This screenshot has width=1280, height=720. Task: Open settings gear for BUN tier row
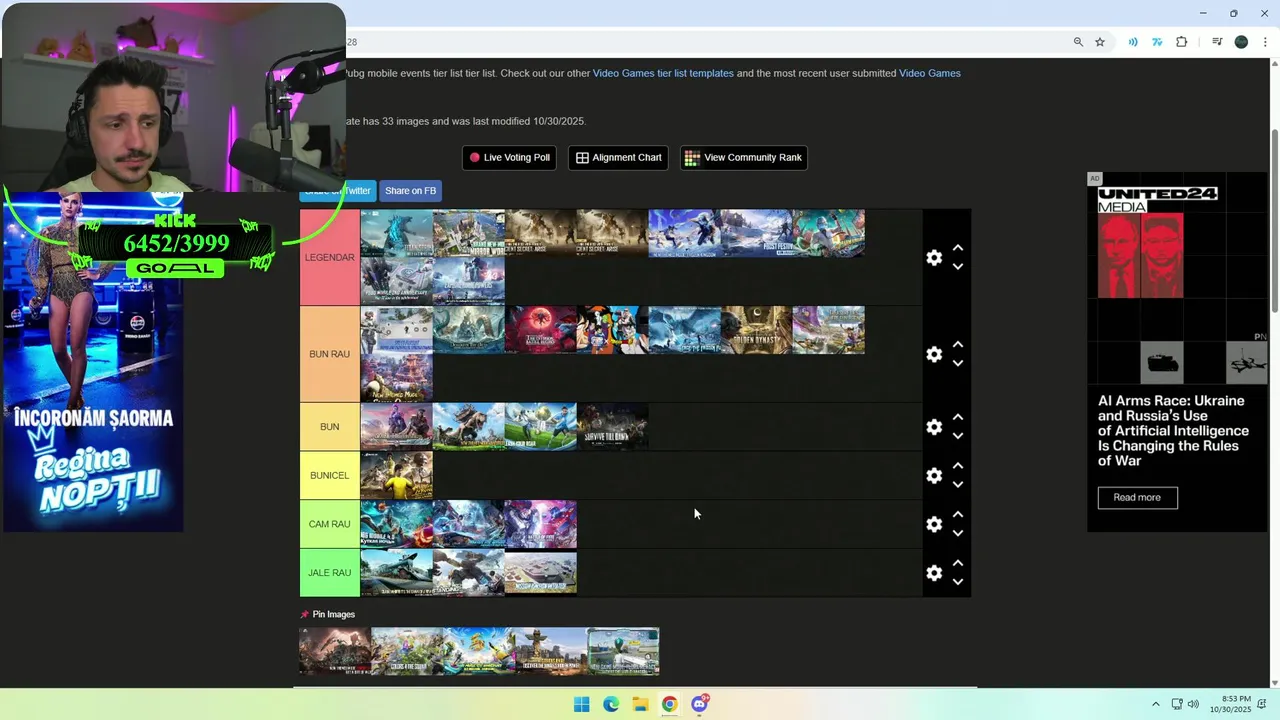pyautogui.click(x=934, y=427)
